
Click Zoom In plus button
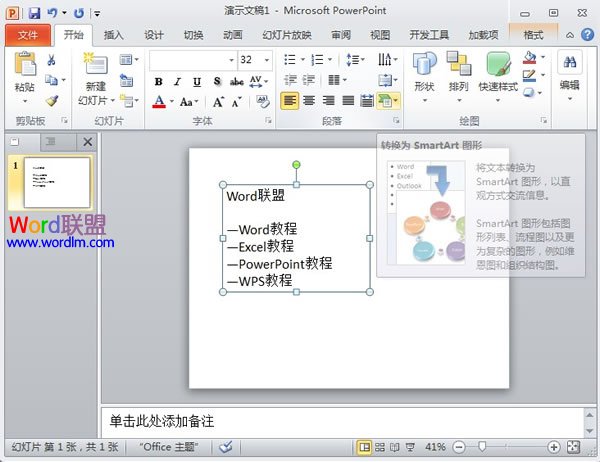click(x=554, y=447)
